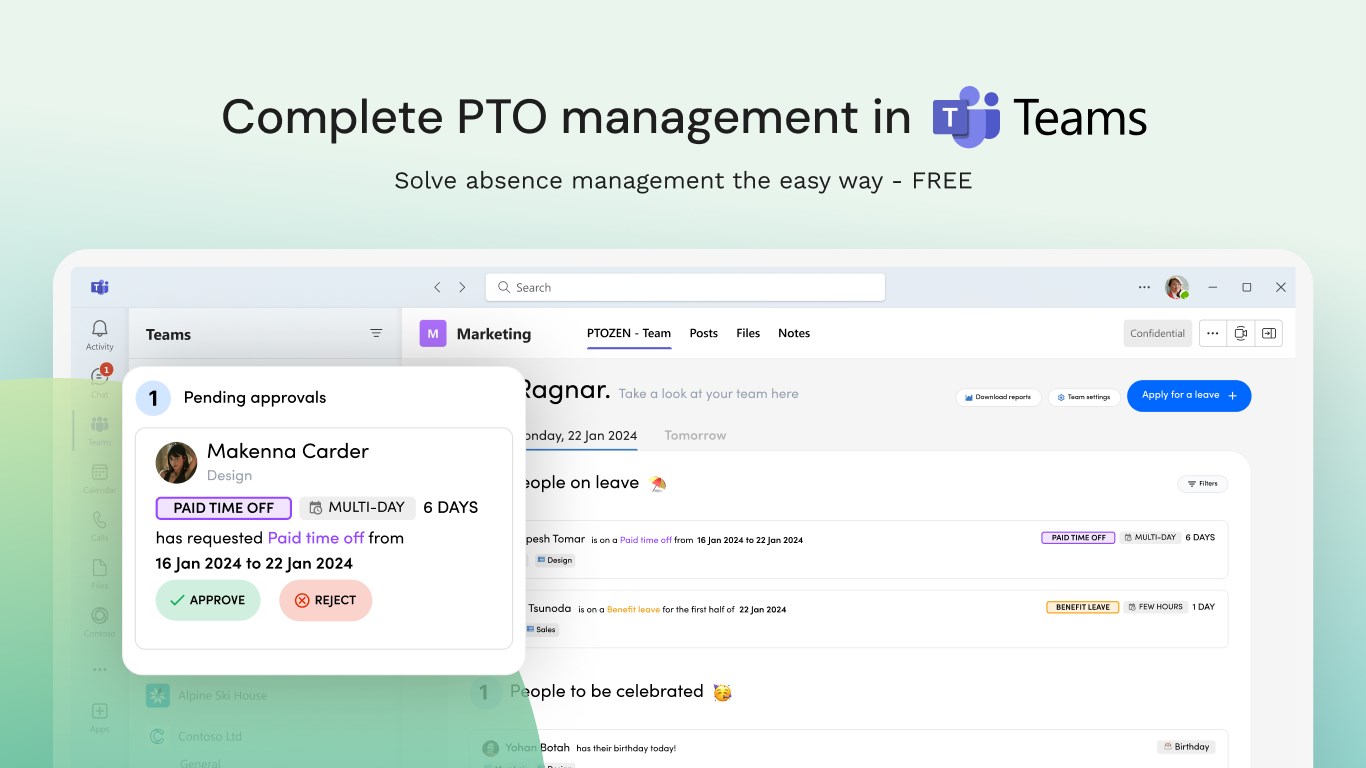Click the People to be celebrated heading
Screen dimensions: 1366x768
607,692
